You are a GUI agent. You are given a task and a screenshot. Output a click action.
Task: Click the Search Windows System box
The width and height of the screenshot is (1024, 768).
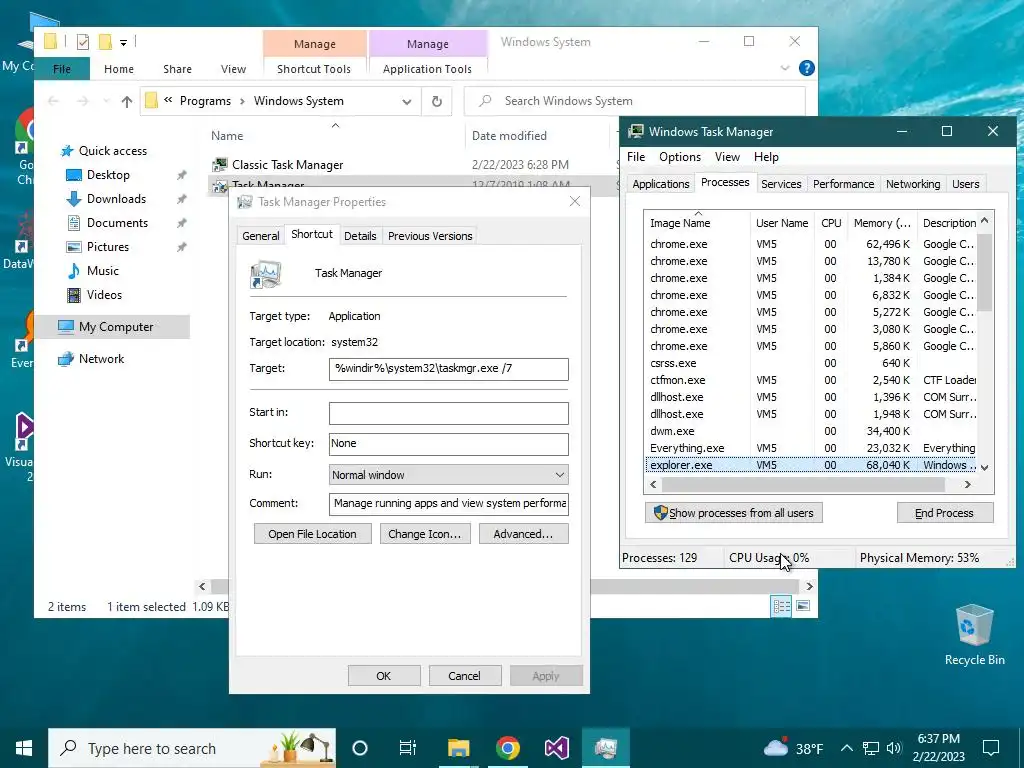point(635,101)
